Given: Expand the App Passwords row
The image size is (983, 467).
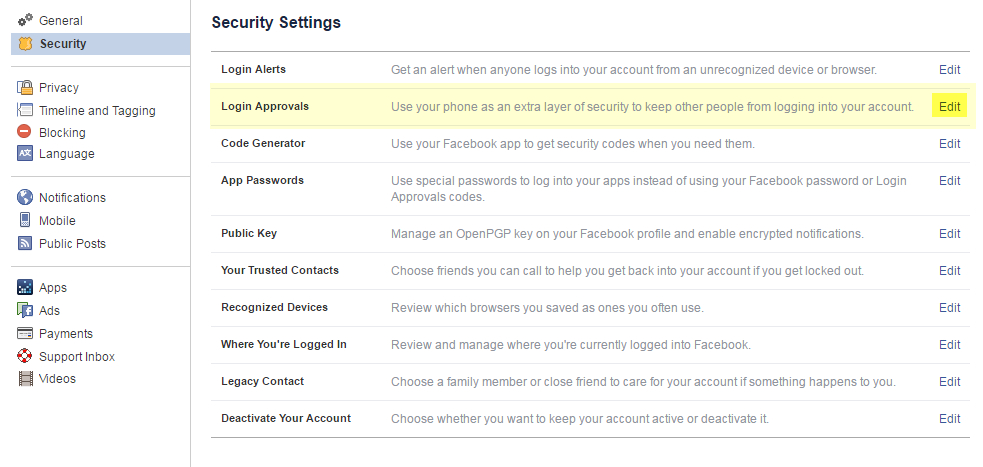Looking at the screenshot, I should [949, 181].
